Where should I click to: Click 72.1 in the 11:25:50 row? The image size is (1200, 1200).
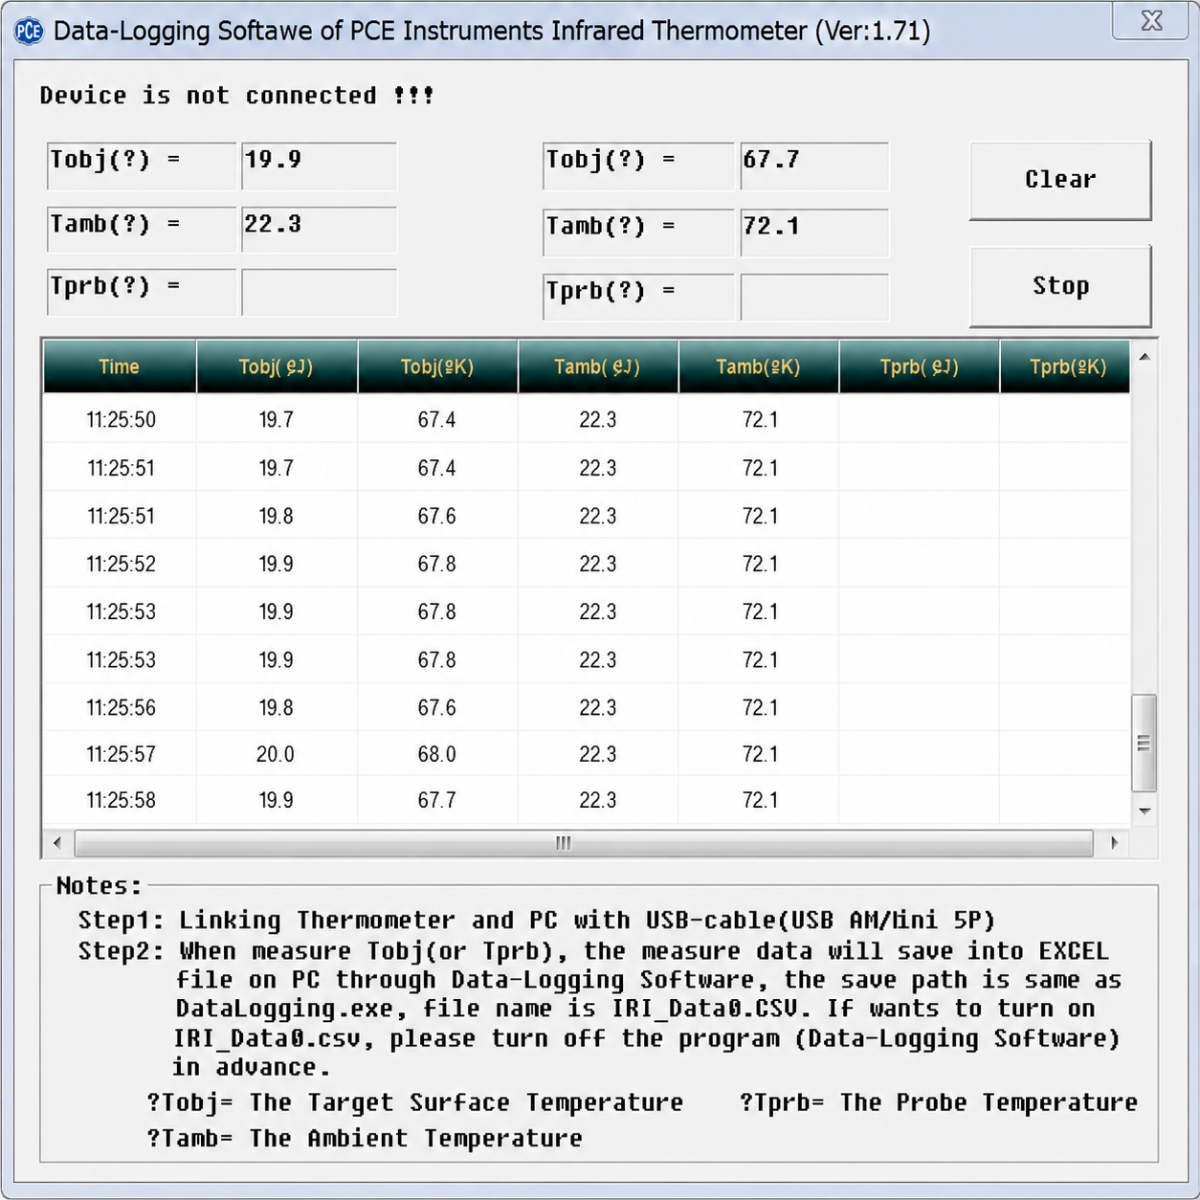coord(760,420)
